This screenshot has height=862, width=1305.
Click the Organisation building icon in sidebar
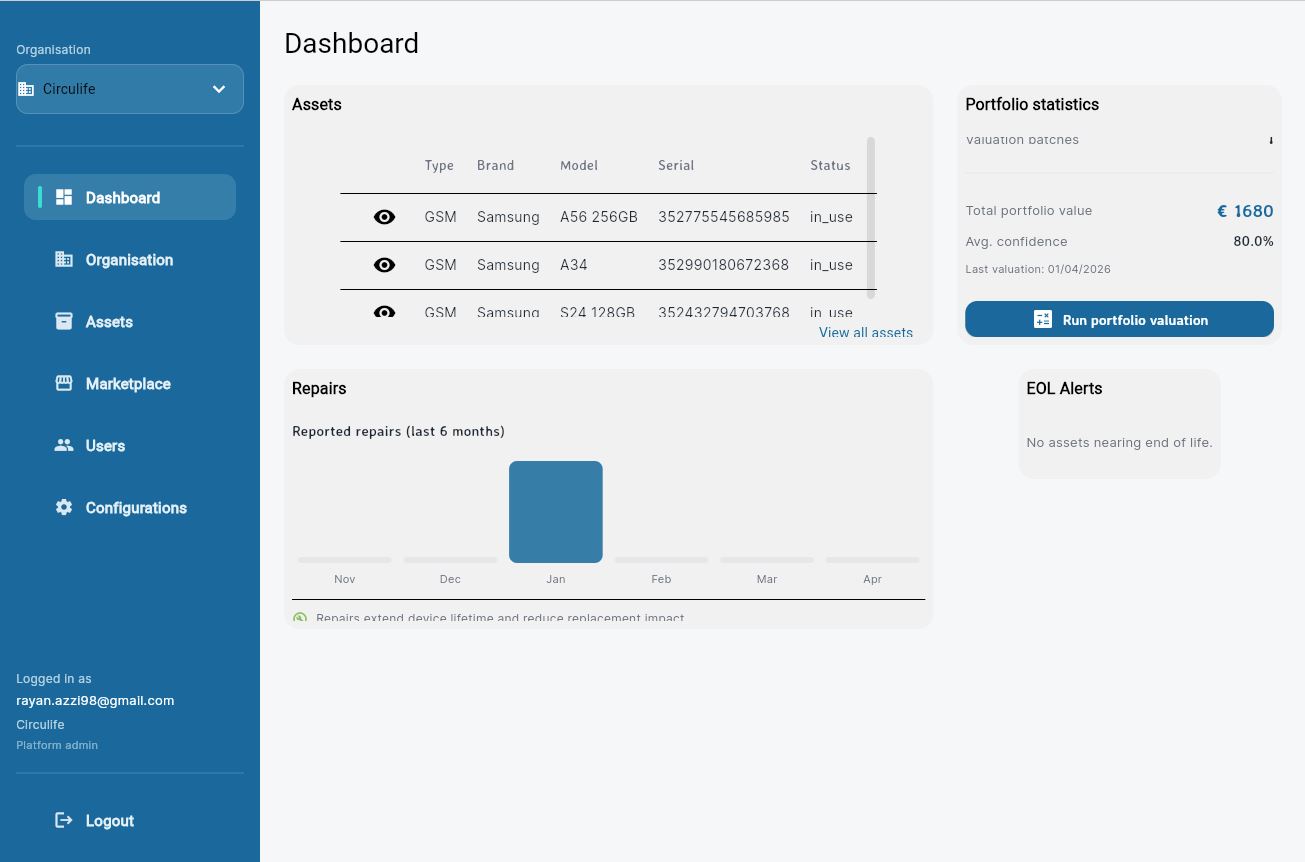[64, 259]
